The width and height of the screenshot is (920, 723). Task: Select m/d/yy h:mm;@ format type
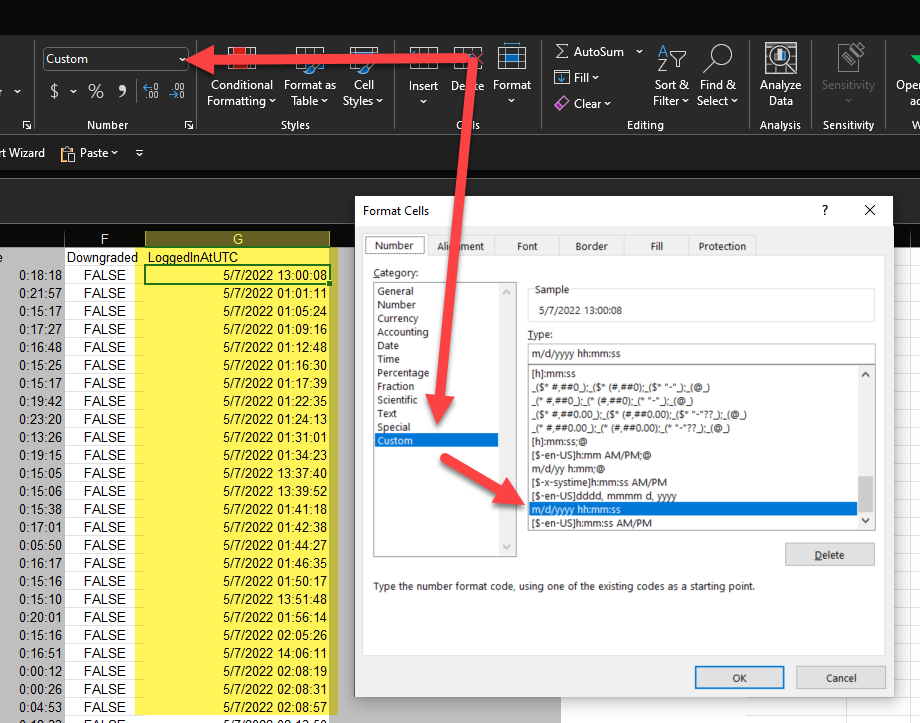pos(693,468)
